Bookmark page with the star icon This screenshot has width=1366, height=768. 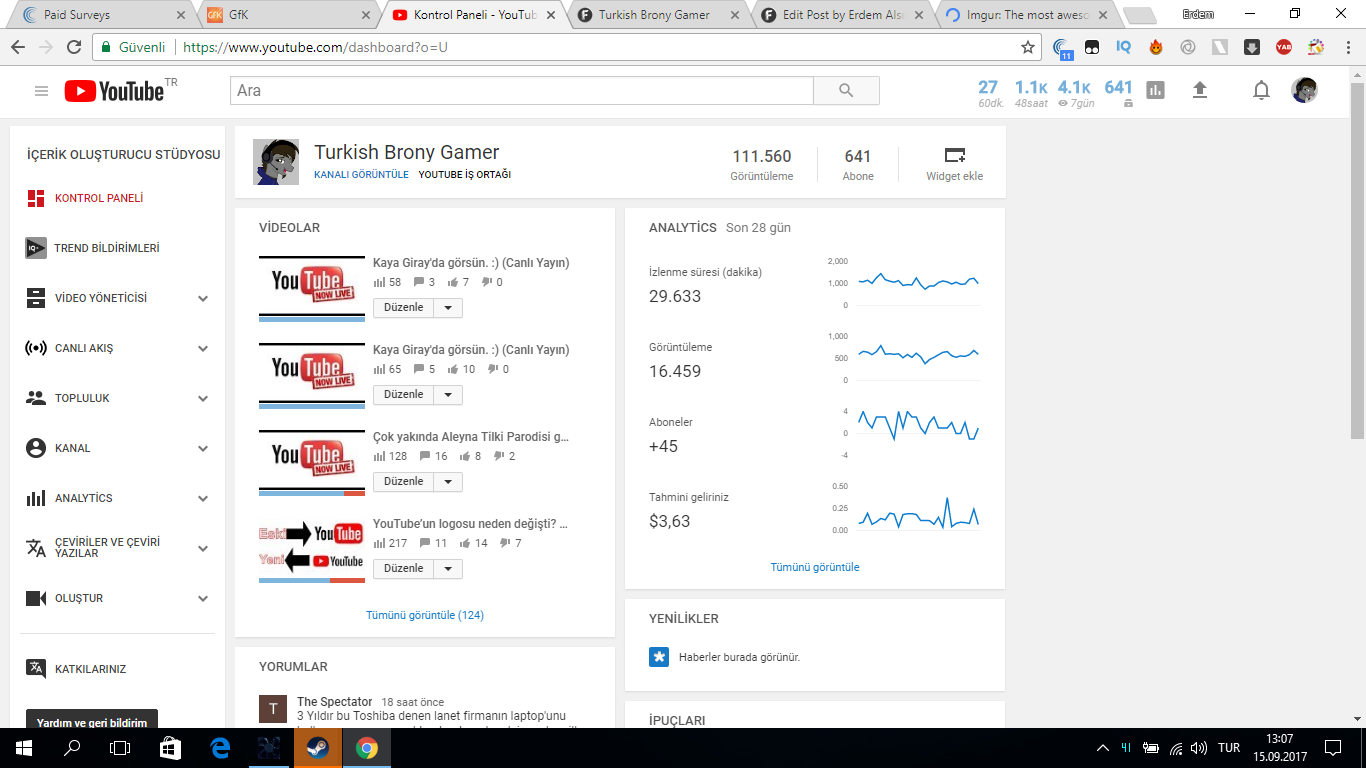point(1027,47)
